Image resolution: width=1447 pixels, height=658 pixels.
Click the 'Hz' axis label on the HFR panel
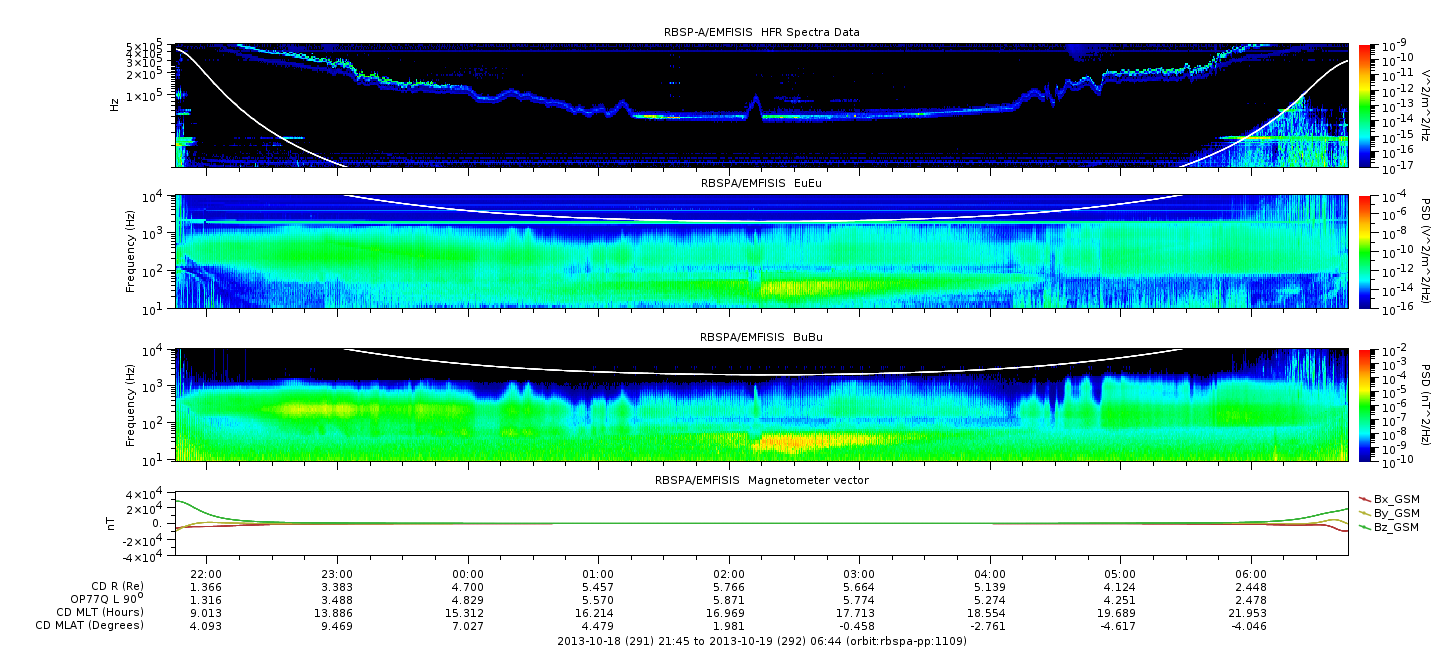(x=115, y=104)
